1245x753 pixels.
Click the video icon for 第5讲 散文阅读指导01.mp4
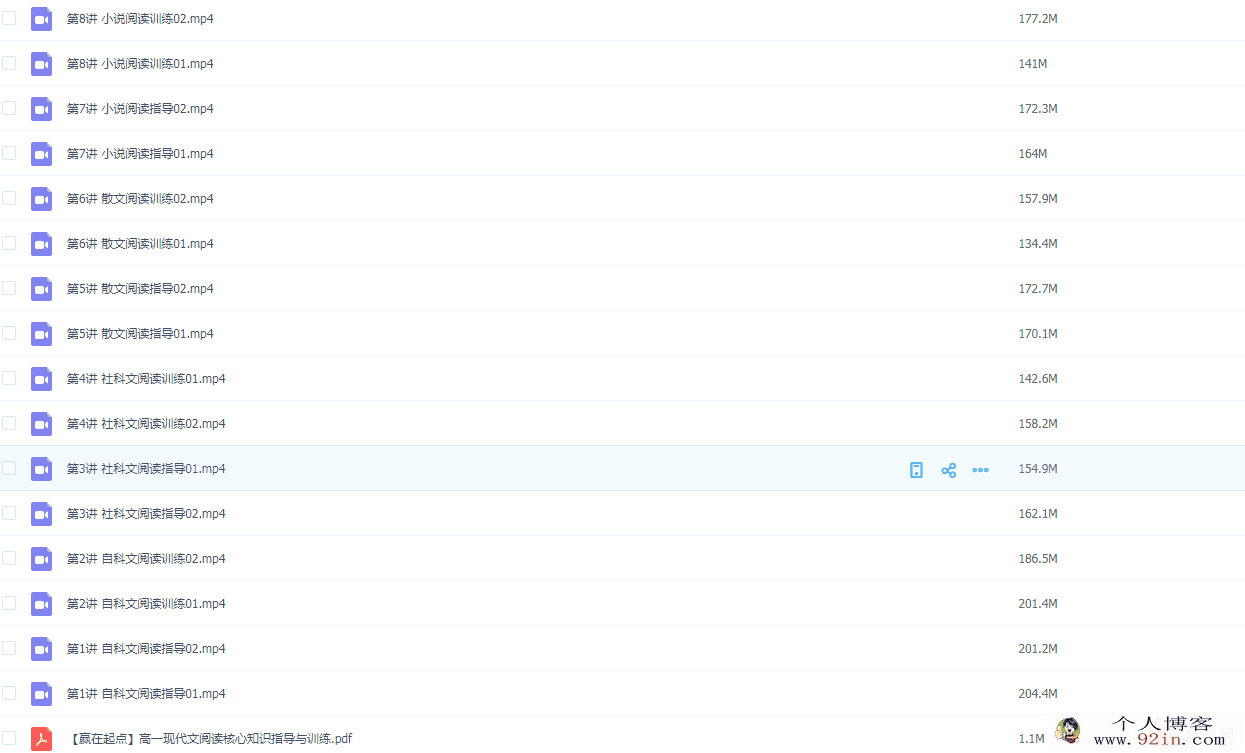(41, 334)
